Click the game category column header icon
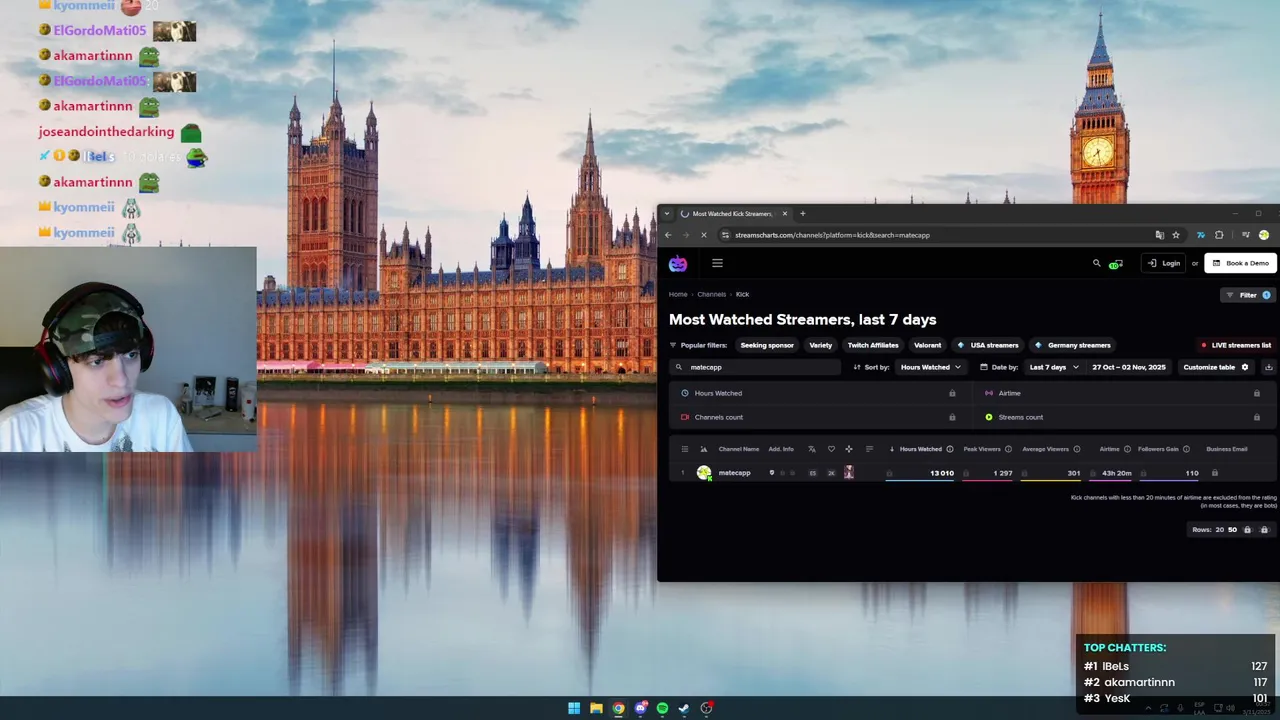This screenshot has height=720, width=1280. pos(849,449)
